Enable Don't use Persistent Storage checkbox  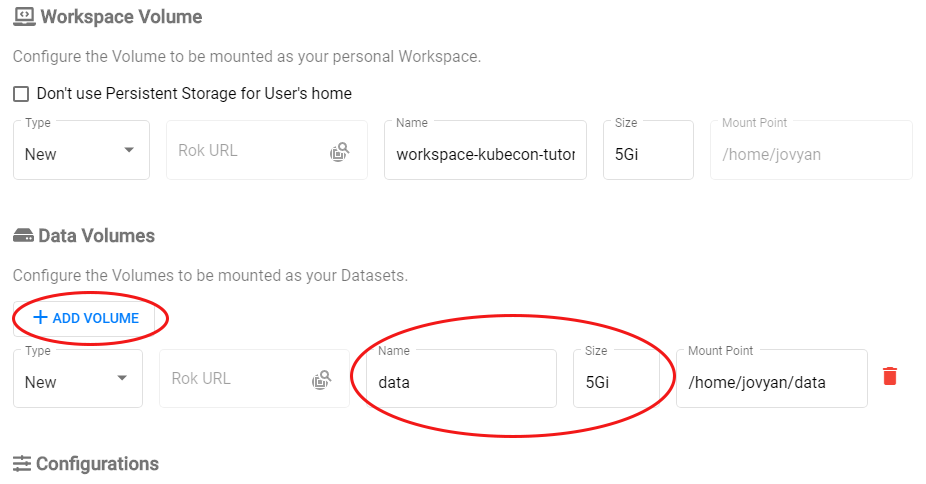click(21, 94)
